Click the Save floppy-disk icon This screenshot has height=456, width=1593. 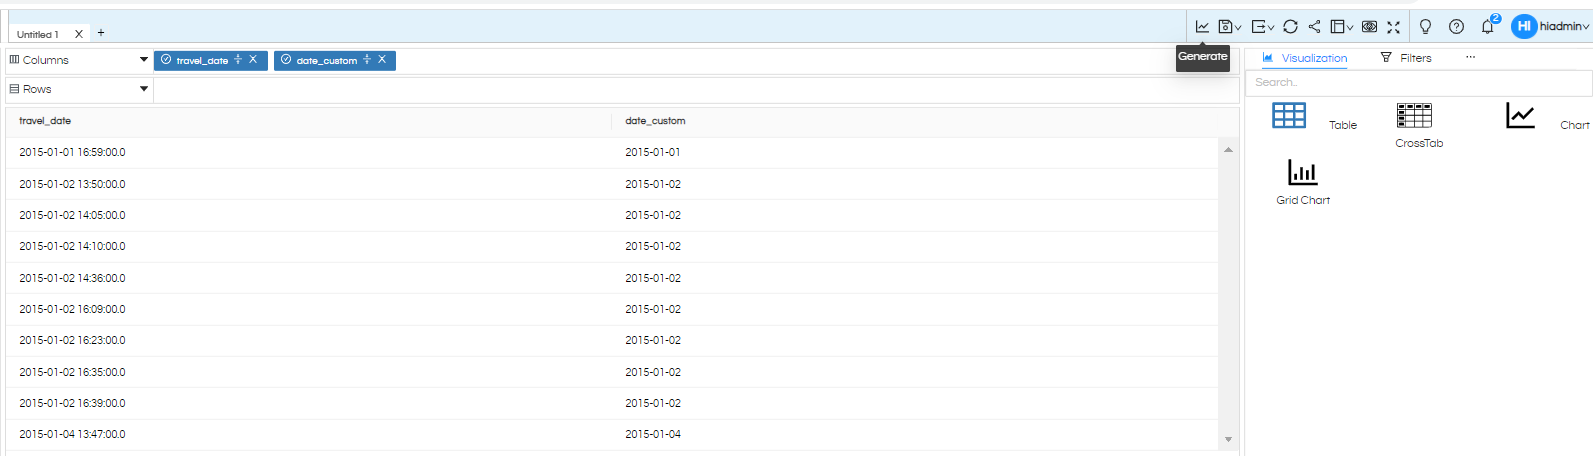click(x=1225, y=27)
